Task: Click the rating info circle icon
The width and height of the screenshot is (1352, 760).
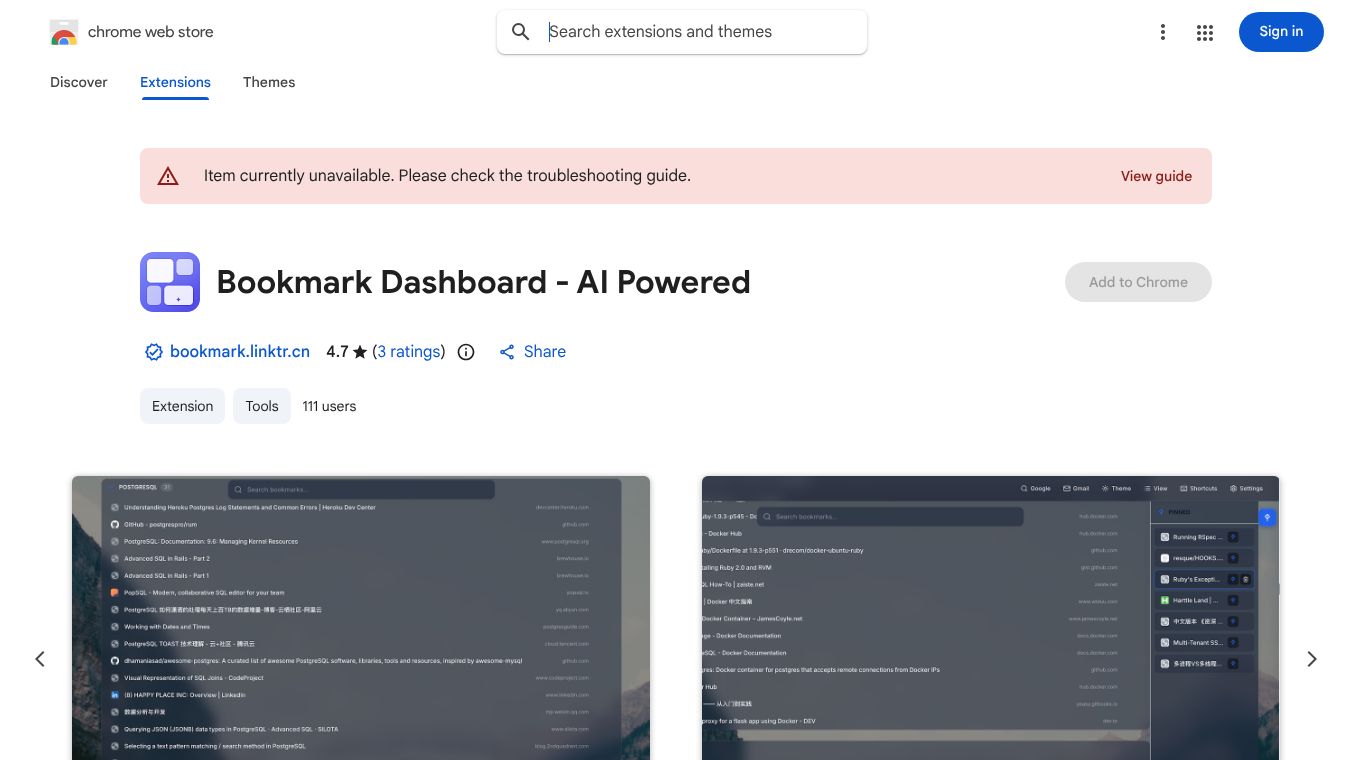Action: click(466, 352)
